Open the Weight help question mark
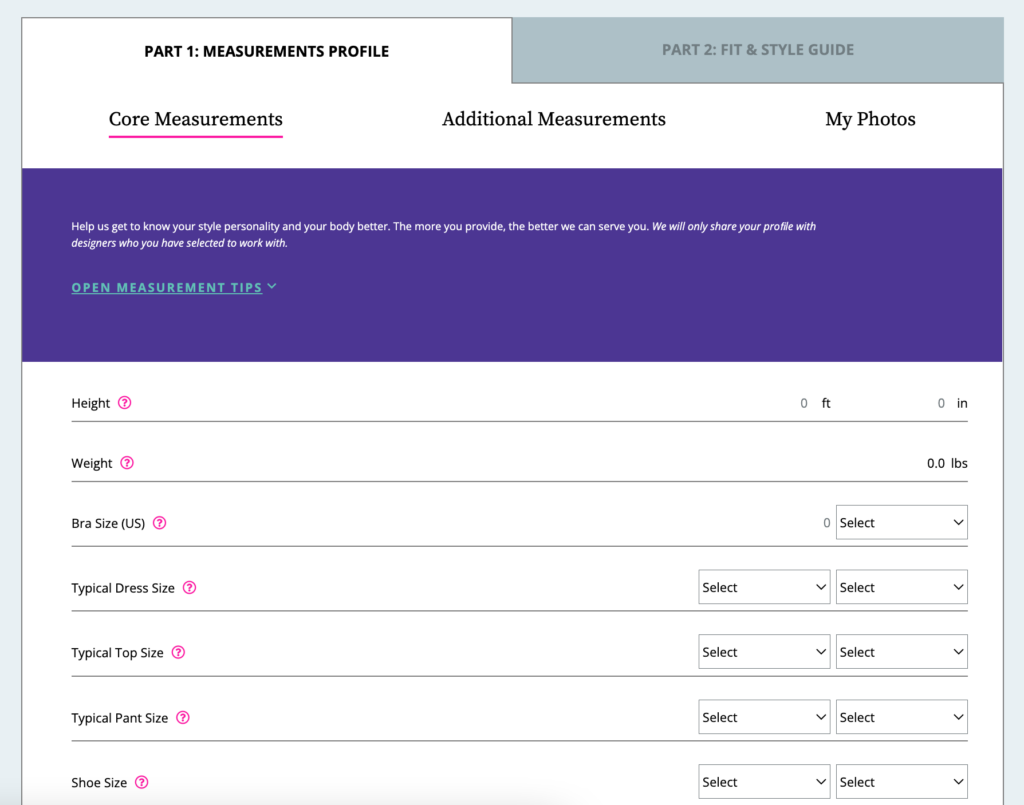Viewport: 1024px width, 805px height. pyautogui.click(x=127, y=463)
